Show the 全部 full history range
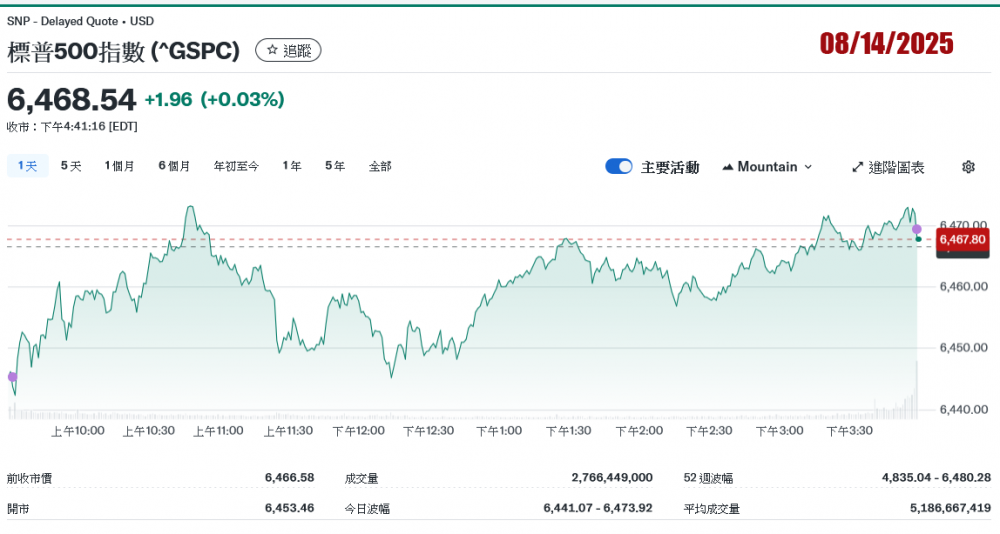The image size is (1000, 534). [x=380, y=166]
